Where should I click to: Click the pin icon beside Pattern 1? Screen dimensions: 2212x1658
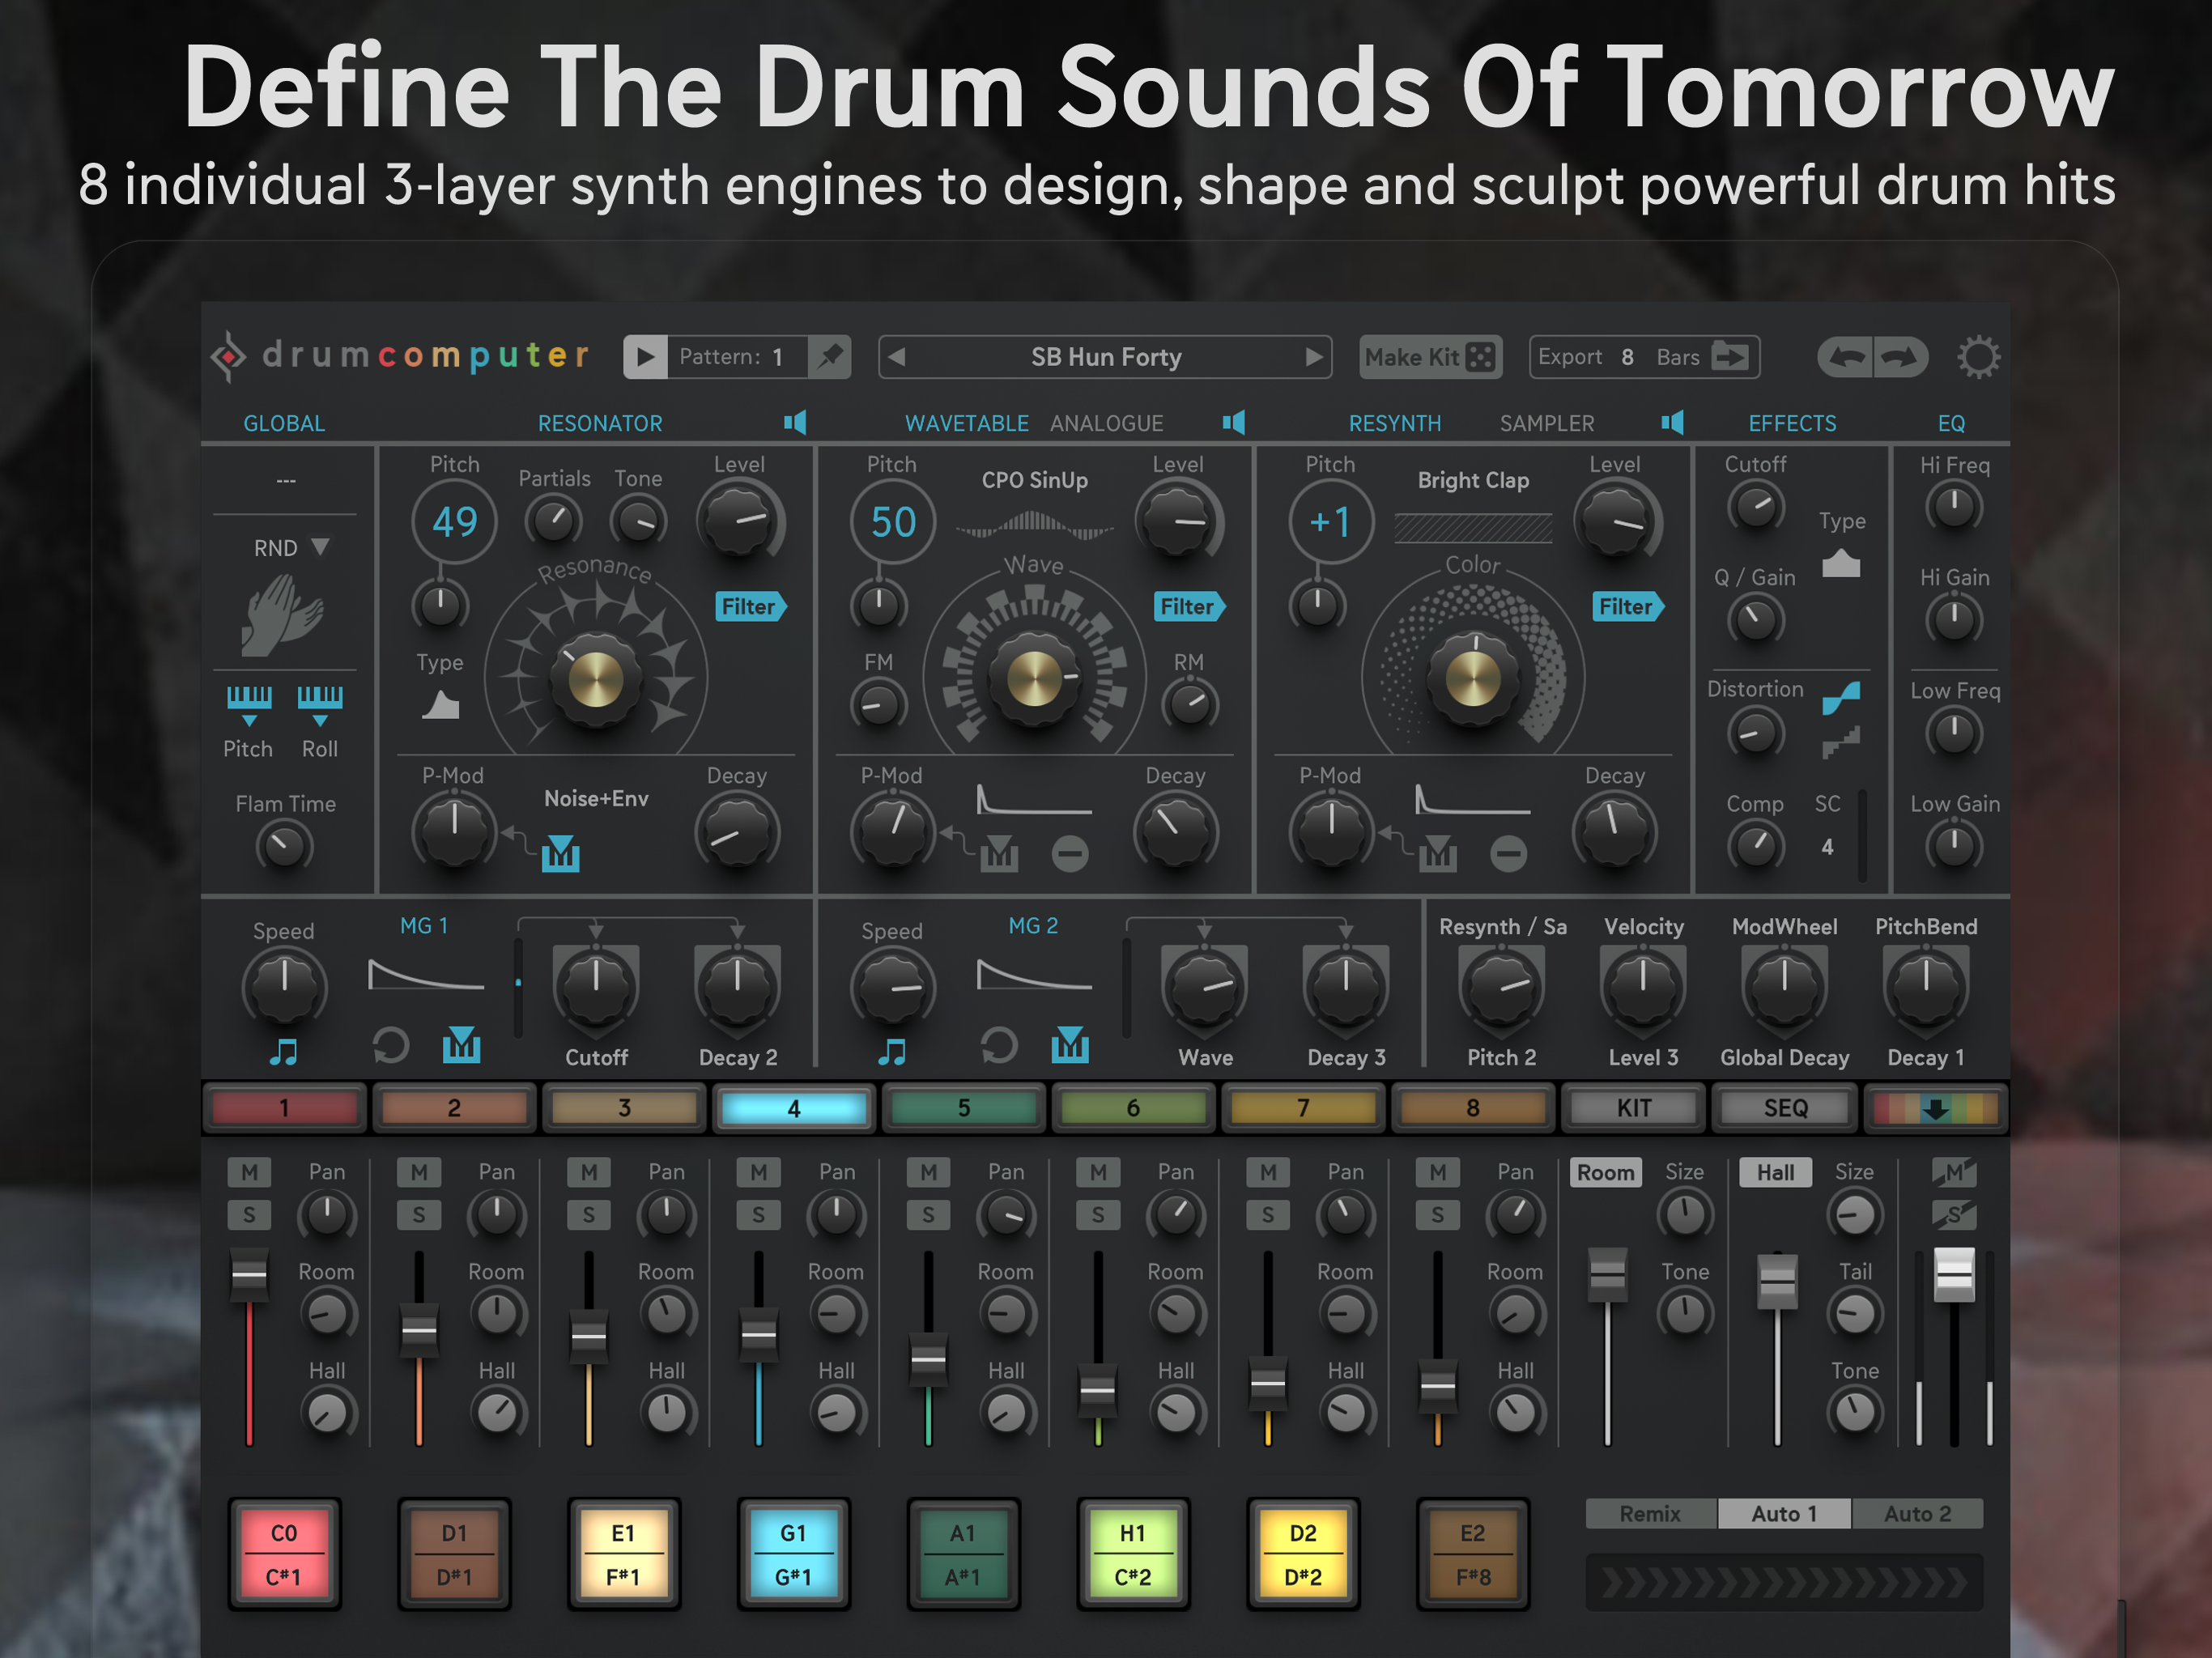829,357
